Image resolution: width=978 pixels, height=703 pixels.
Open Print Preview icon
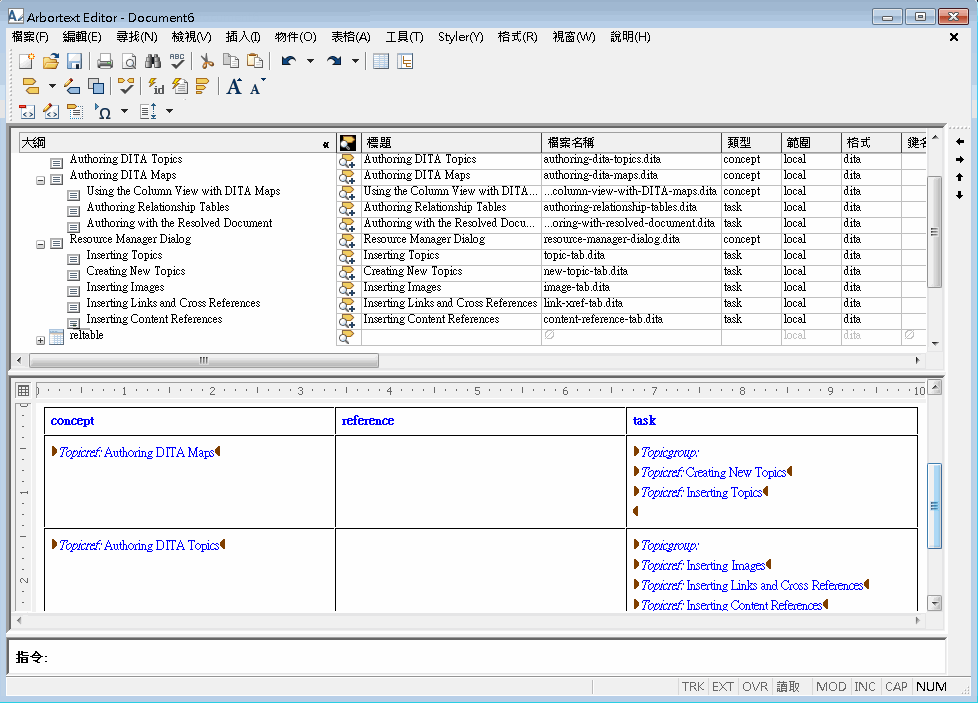pos(128,61)
